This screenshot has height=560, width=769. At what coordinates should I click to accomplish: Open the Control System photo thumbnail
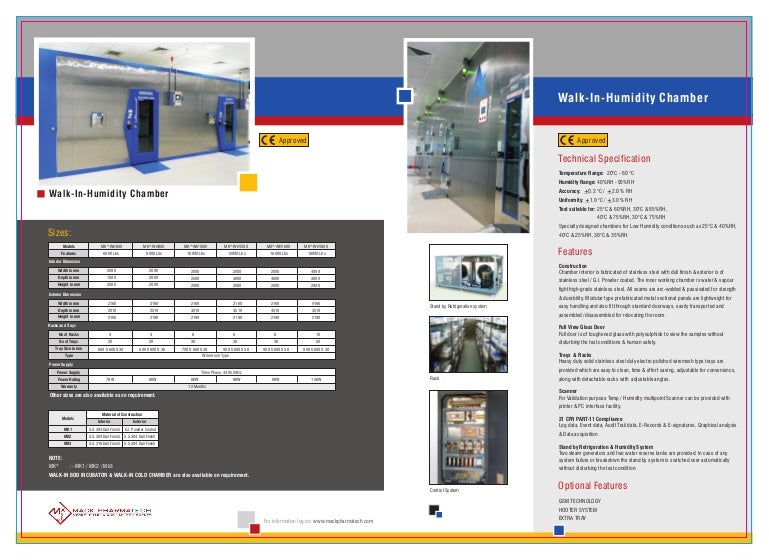[x=468, y=437]
